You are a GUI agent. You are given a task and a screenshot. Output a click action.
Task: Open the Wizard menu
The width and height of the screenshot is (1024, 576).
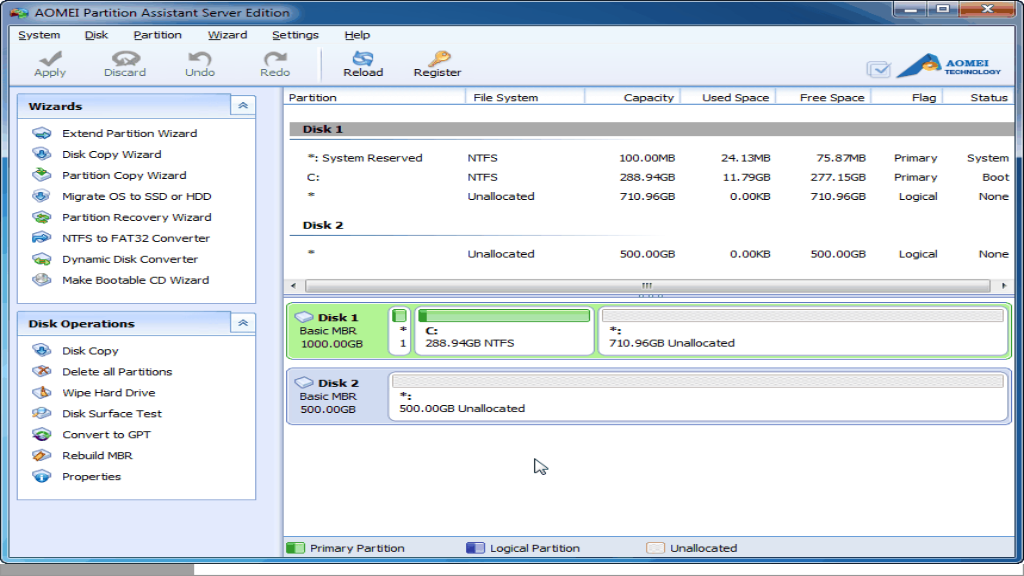pyautogui.click(x=227, y=35)
